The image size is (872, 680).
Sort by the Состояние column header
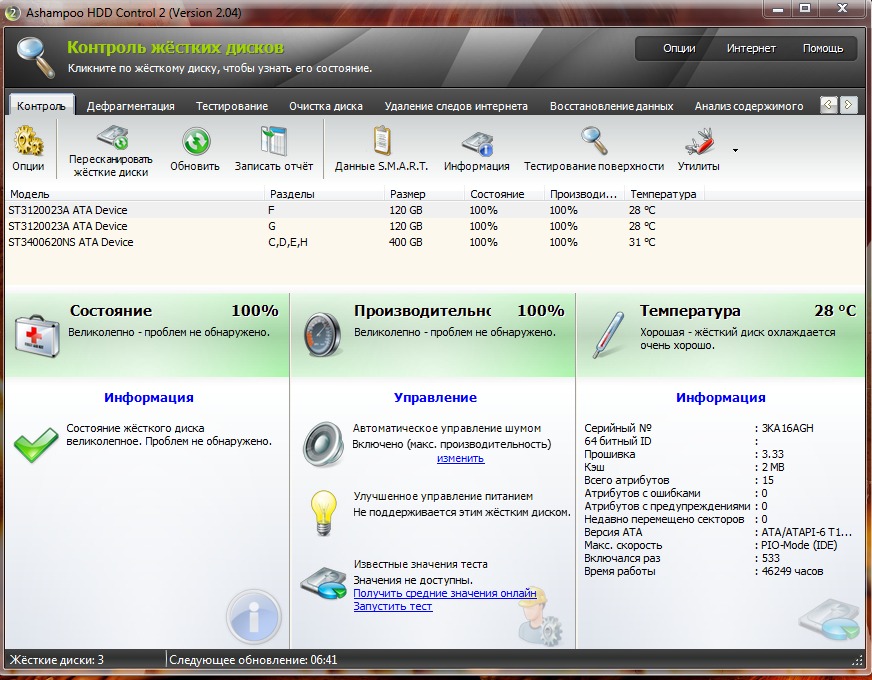[x=504, y=194]
